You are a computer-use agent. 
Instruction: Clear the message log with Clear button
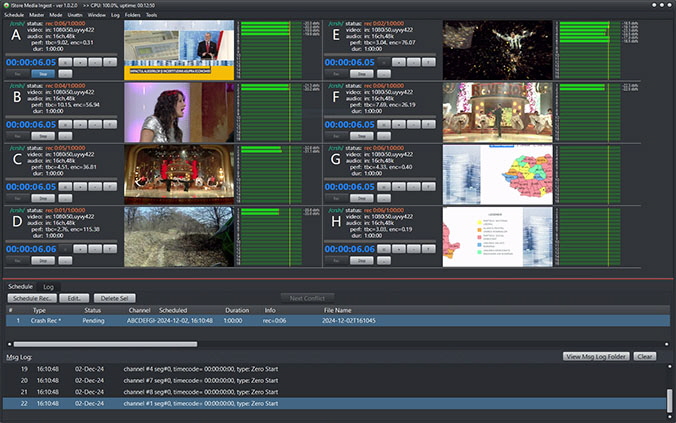point(645,357)
